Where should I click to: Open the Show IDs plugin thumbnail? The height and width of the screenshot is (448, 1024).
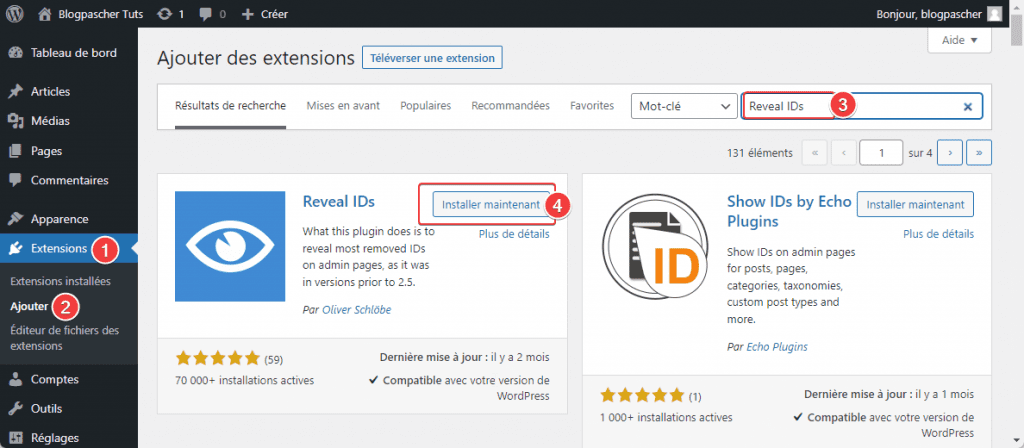(x=655, y=246)
